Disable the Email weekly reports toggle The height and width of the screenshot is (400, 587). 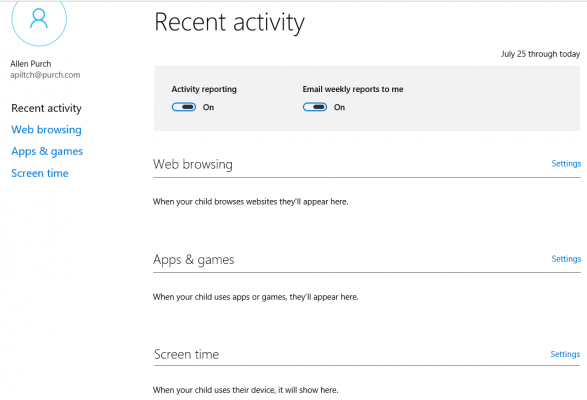(315, 107)
